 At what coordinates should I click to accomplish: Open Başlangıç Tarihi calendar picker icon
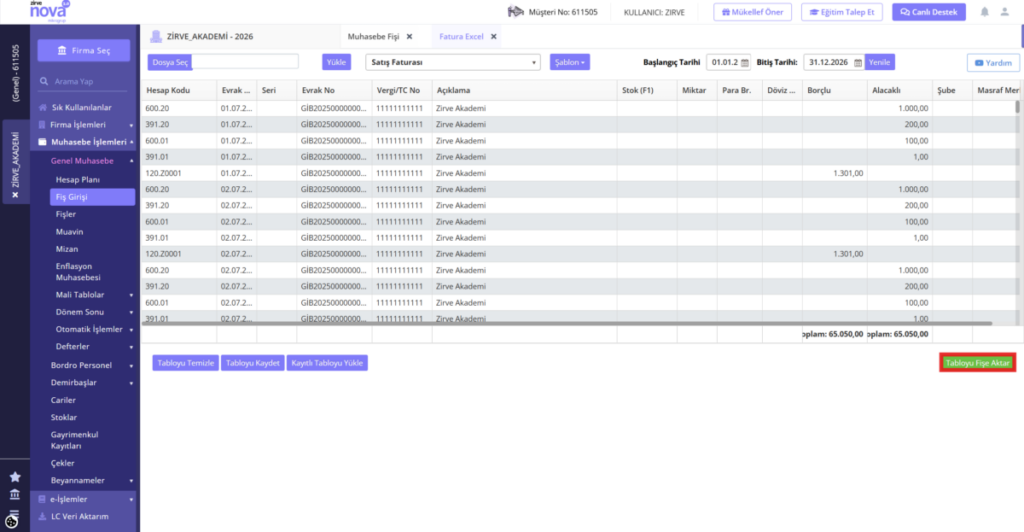[744, 63]
